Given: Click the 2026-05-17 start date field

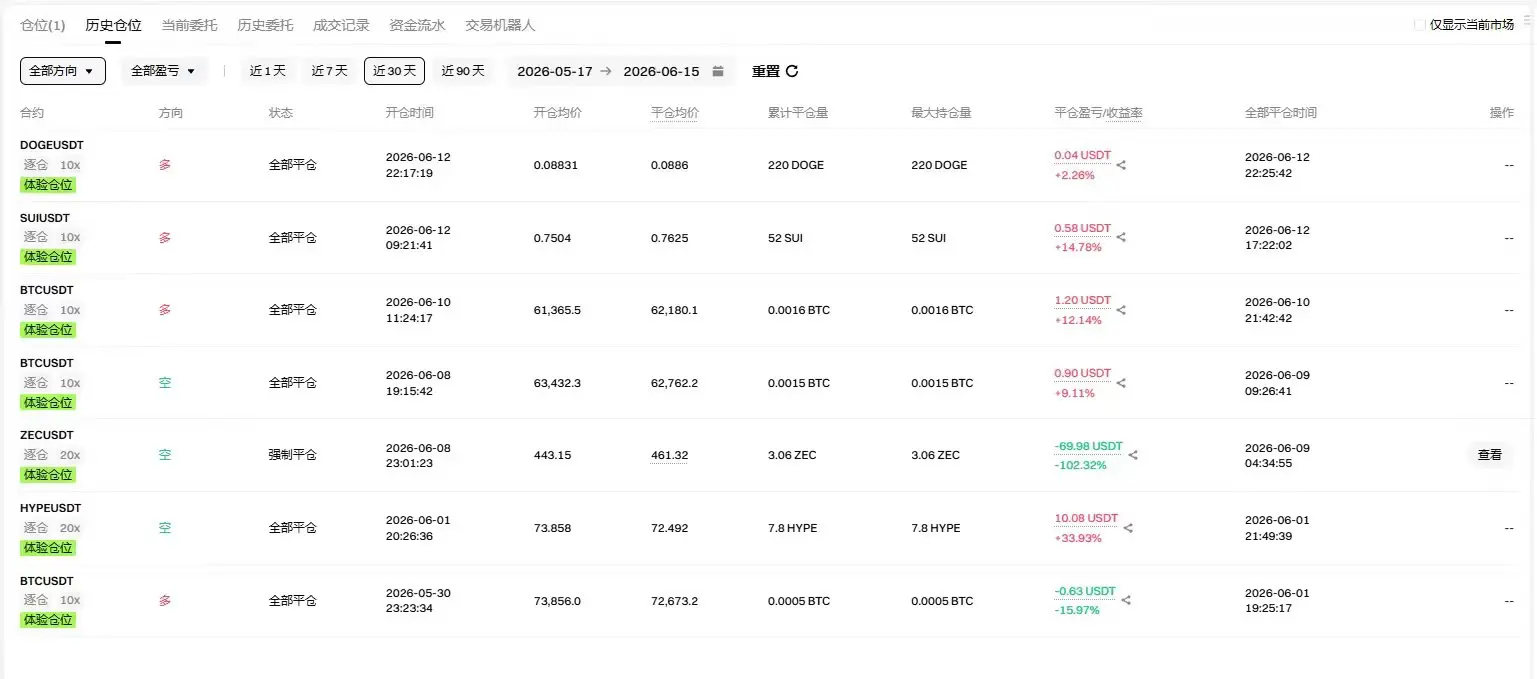Looking at the screenshot, I should 555,71.
